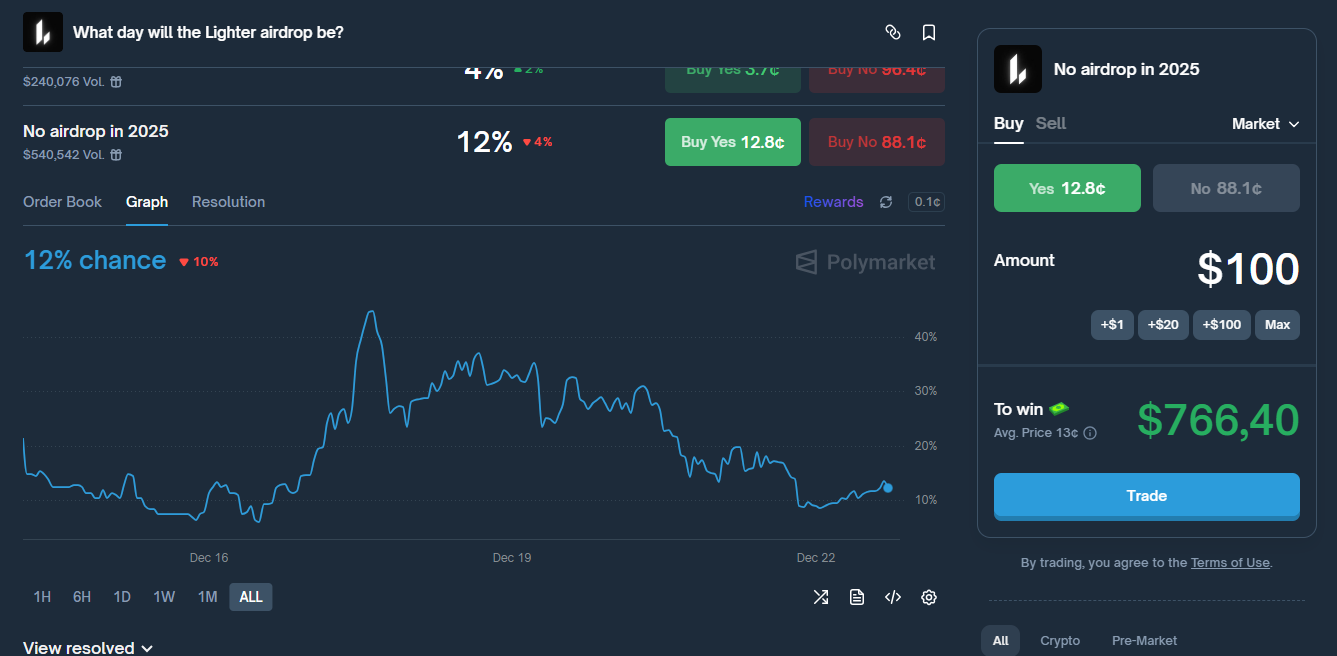Bookmark this market
The width and height of the screenshot is (1337, 656).
(929, 31)
